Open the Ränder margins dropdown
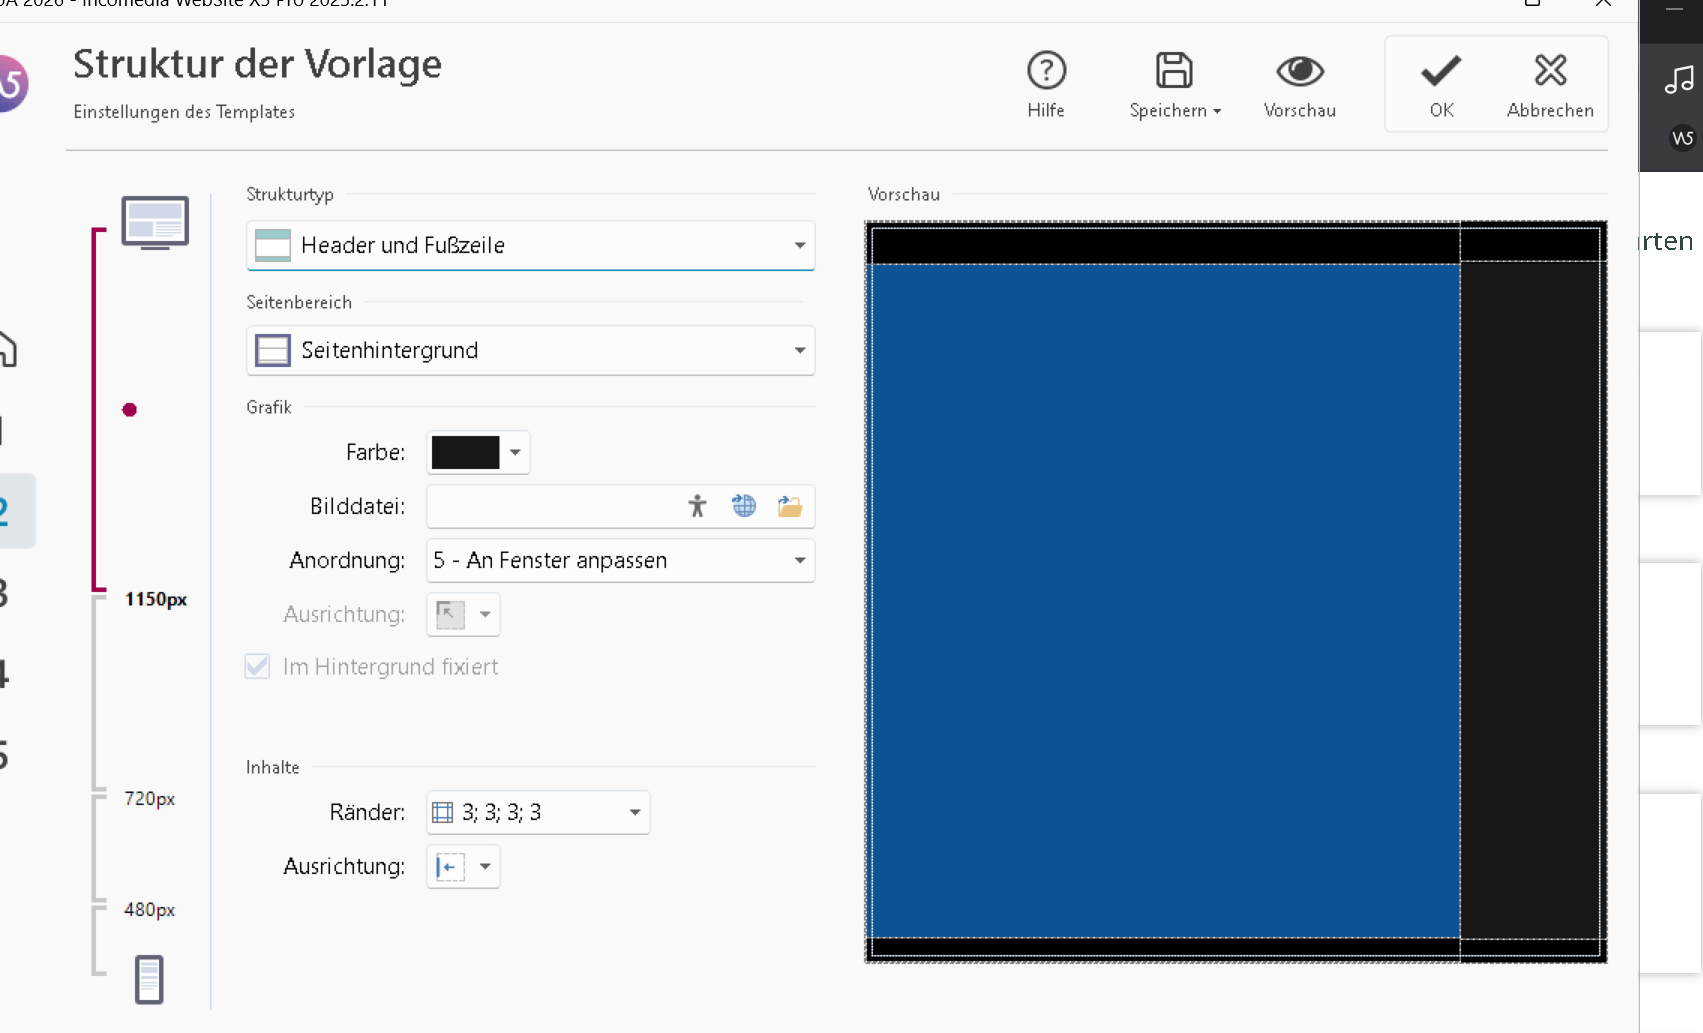The width and height of the screenshot is (1703, 1033). 634,812
